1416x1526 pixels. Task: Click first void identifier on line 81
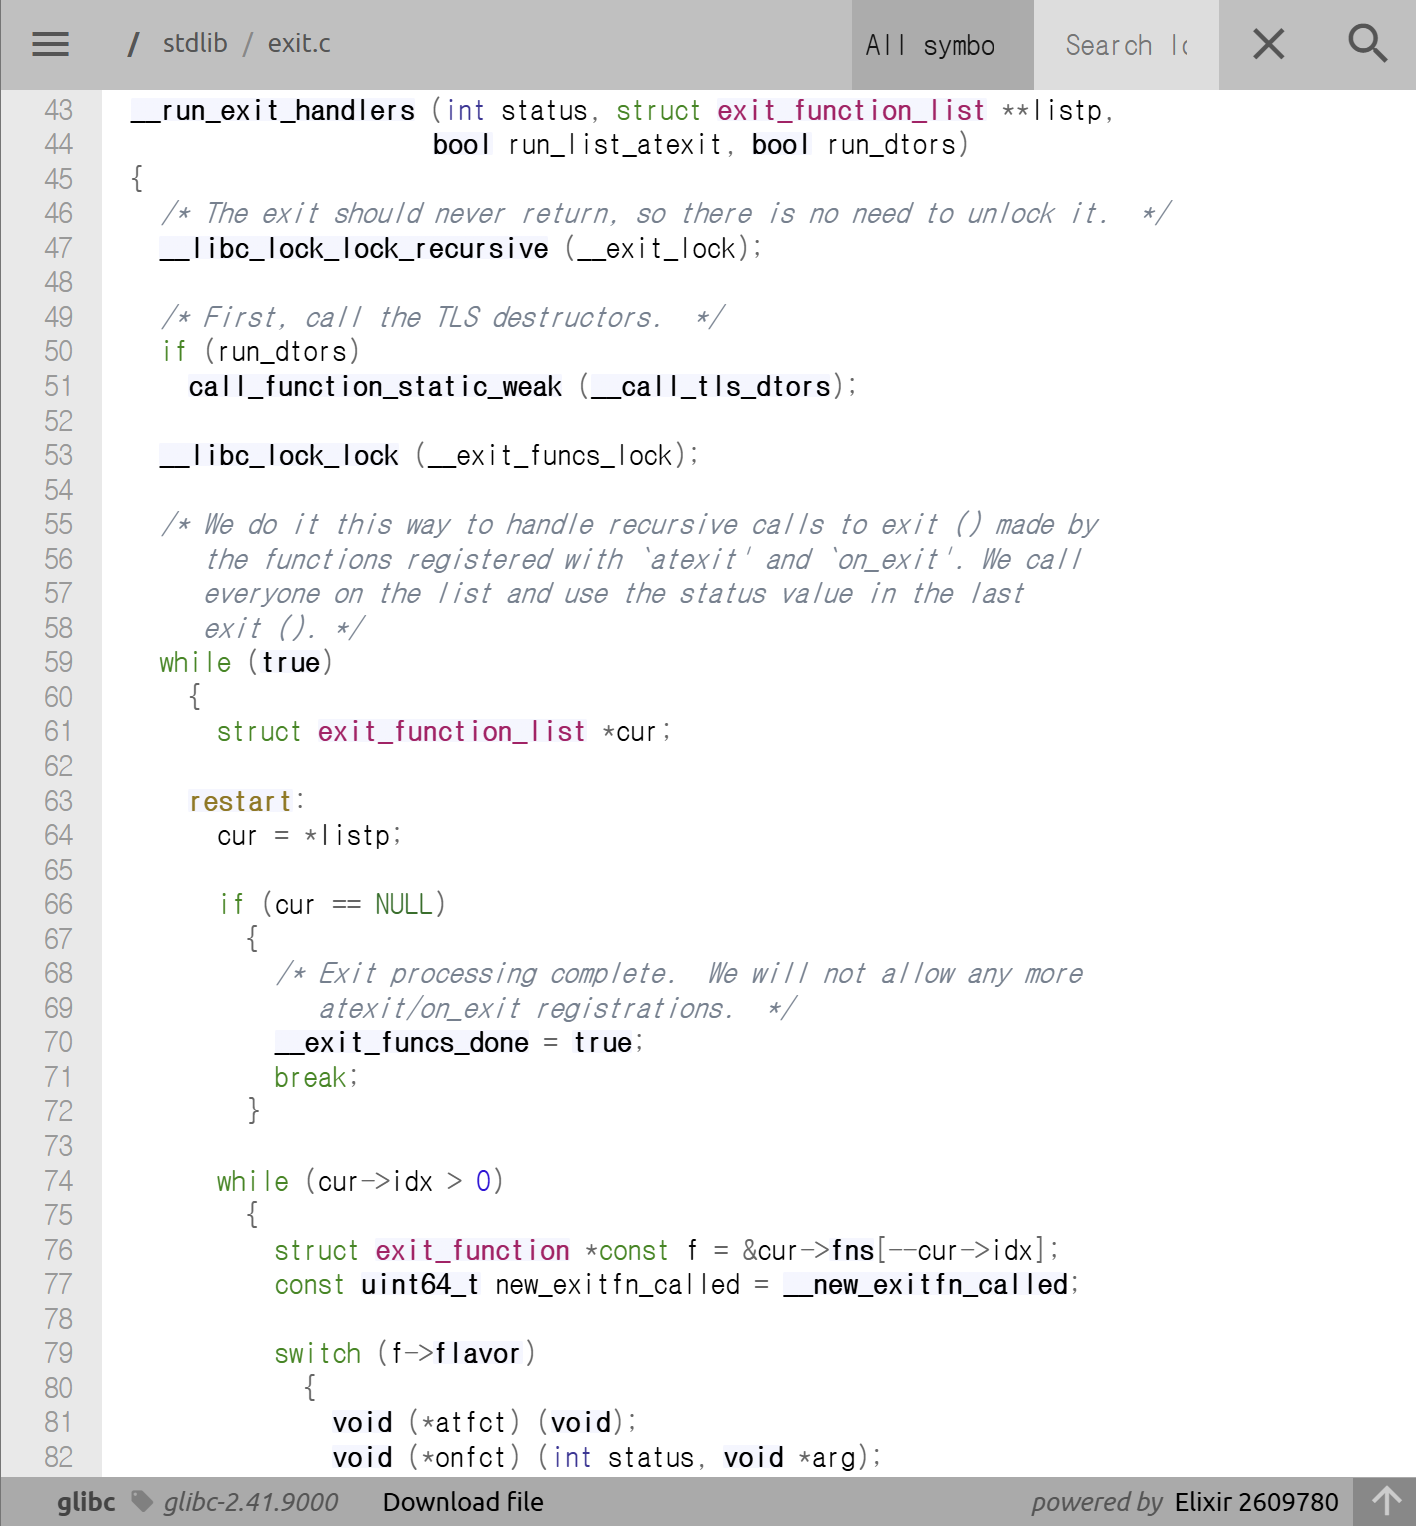362,1422
